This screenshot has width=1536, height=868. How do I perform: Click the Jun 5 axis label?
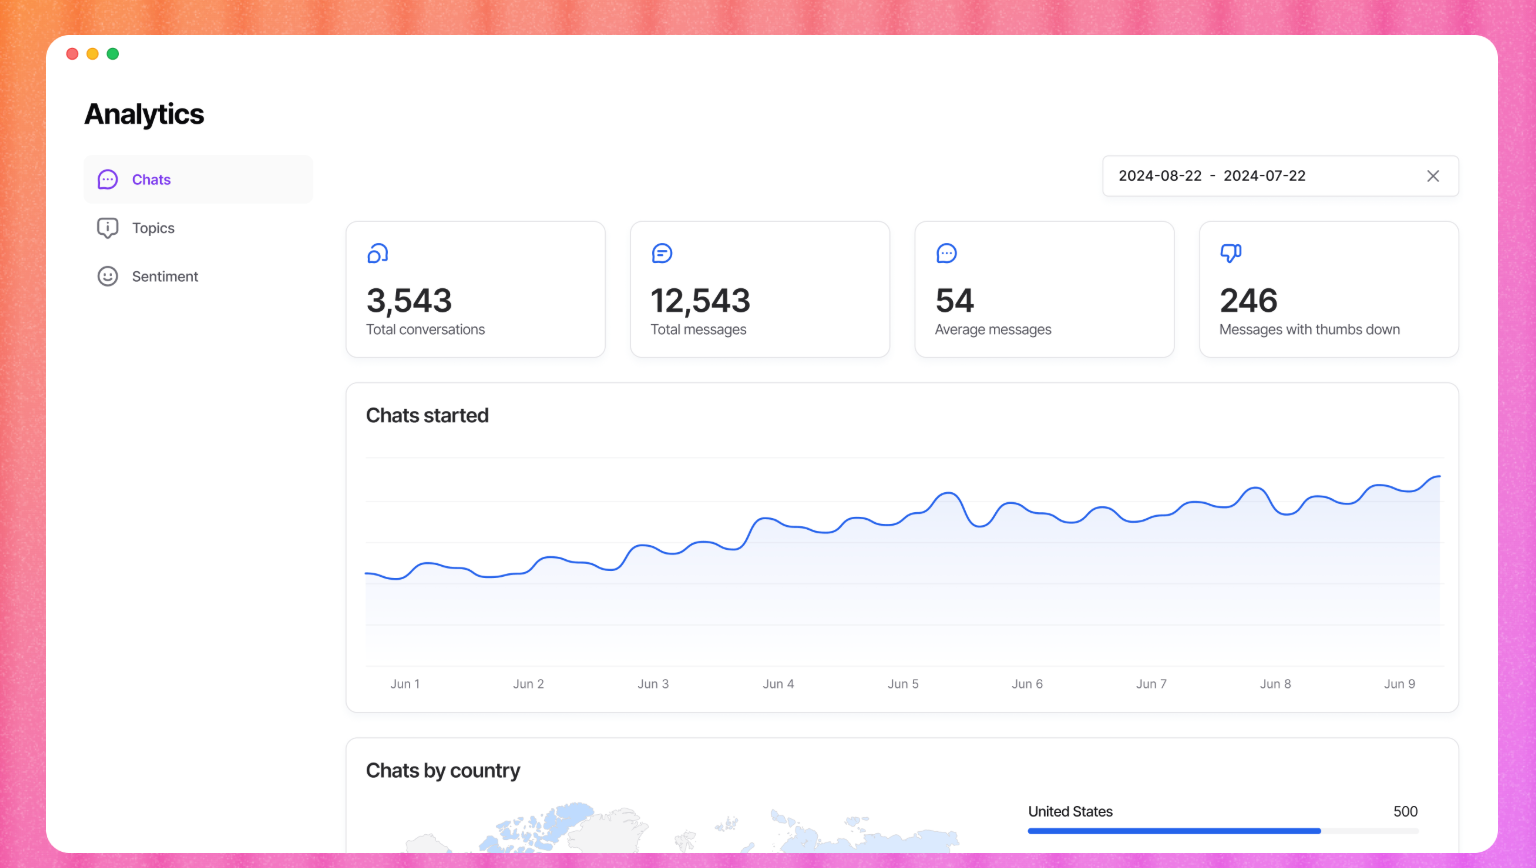[x=902, y=684]
